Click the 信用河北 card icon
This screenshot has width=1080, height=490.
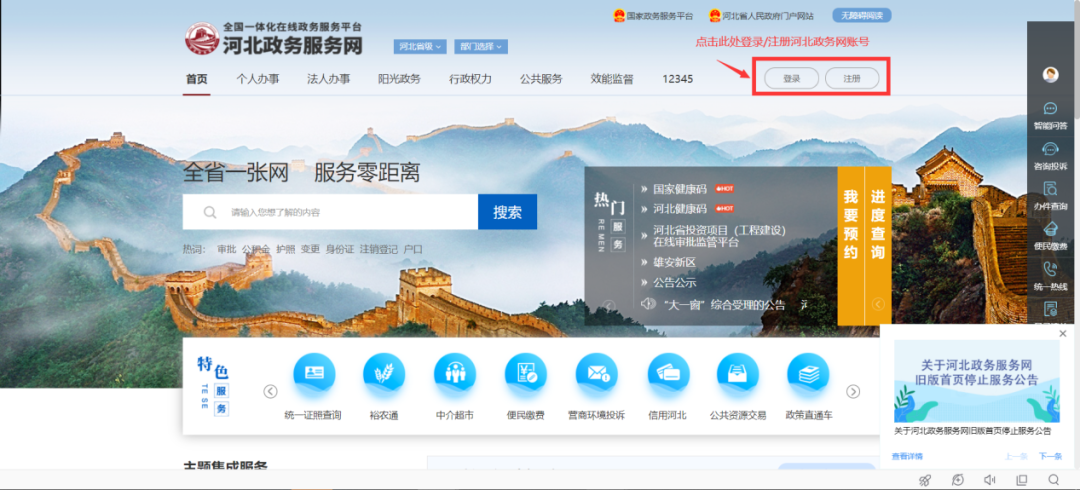point(667,375)
